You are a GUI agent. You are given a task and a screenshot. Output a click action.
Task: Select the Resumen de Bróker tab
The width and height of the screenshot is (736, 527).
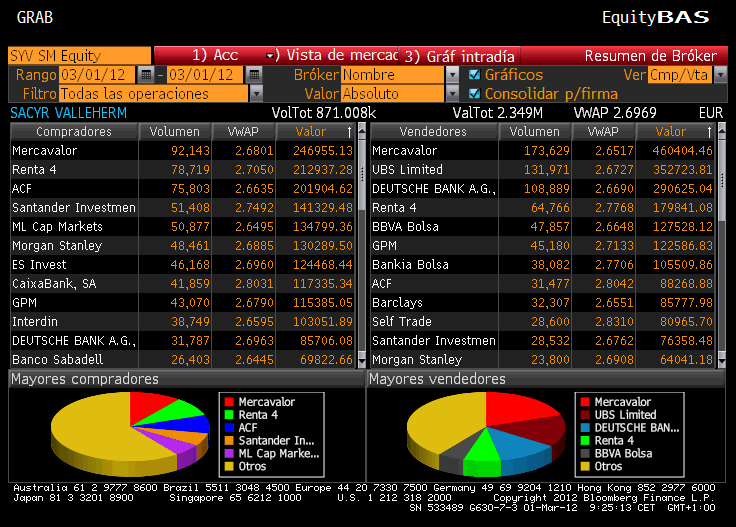(x=651, y=56)
